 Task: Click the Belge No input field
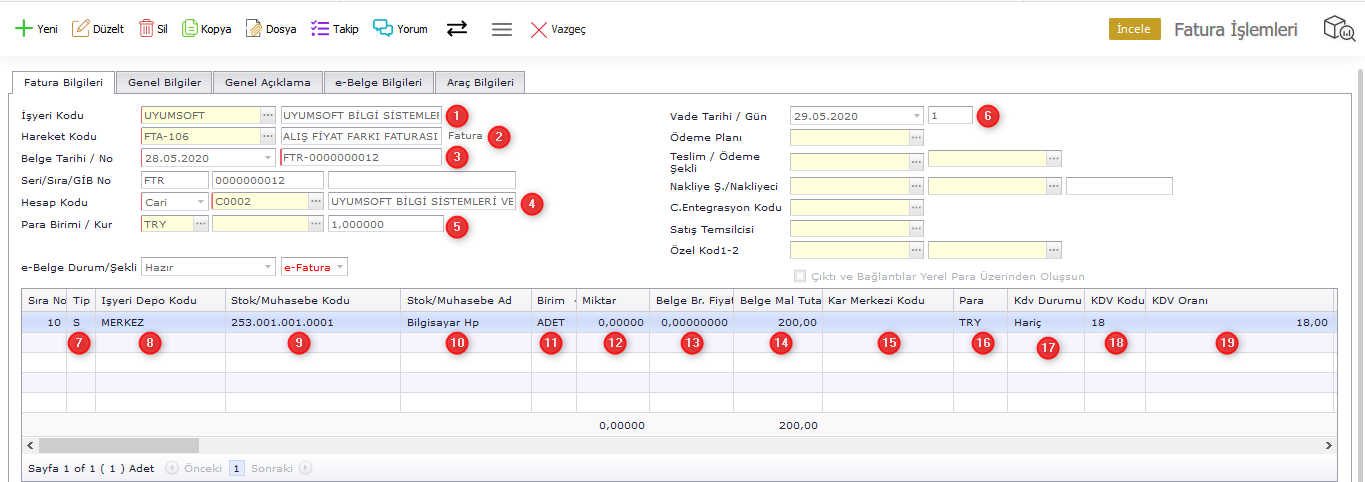coord(360,157)
